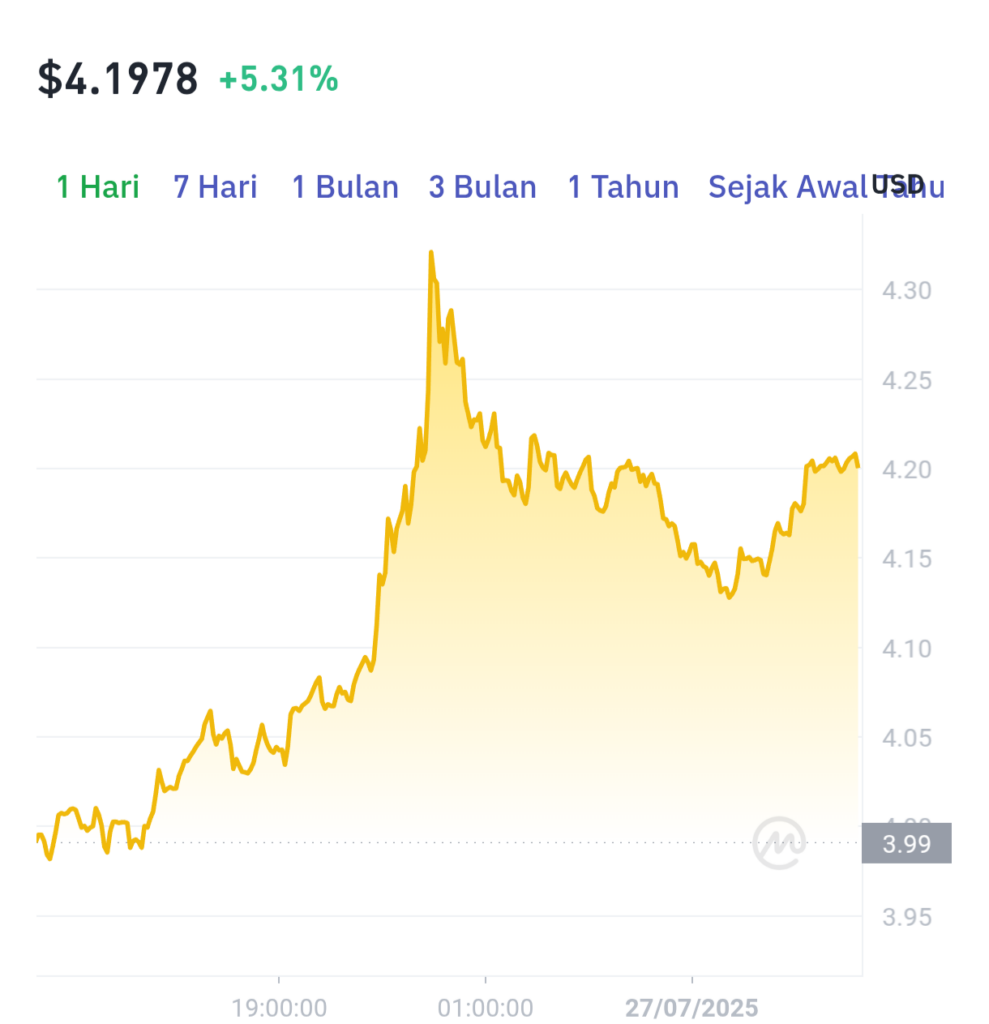Click the 01:00:00 time axis label
The width and height of the screenshot is (989, 1024).
pyautogui.click(x=485, y=1008)
